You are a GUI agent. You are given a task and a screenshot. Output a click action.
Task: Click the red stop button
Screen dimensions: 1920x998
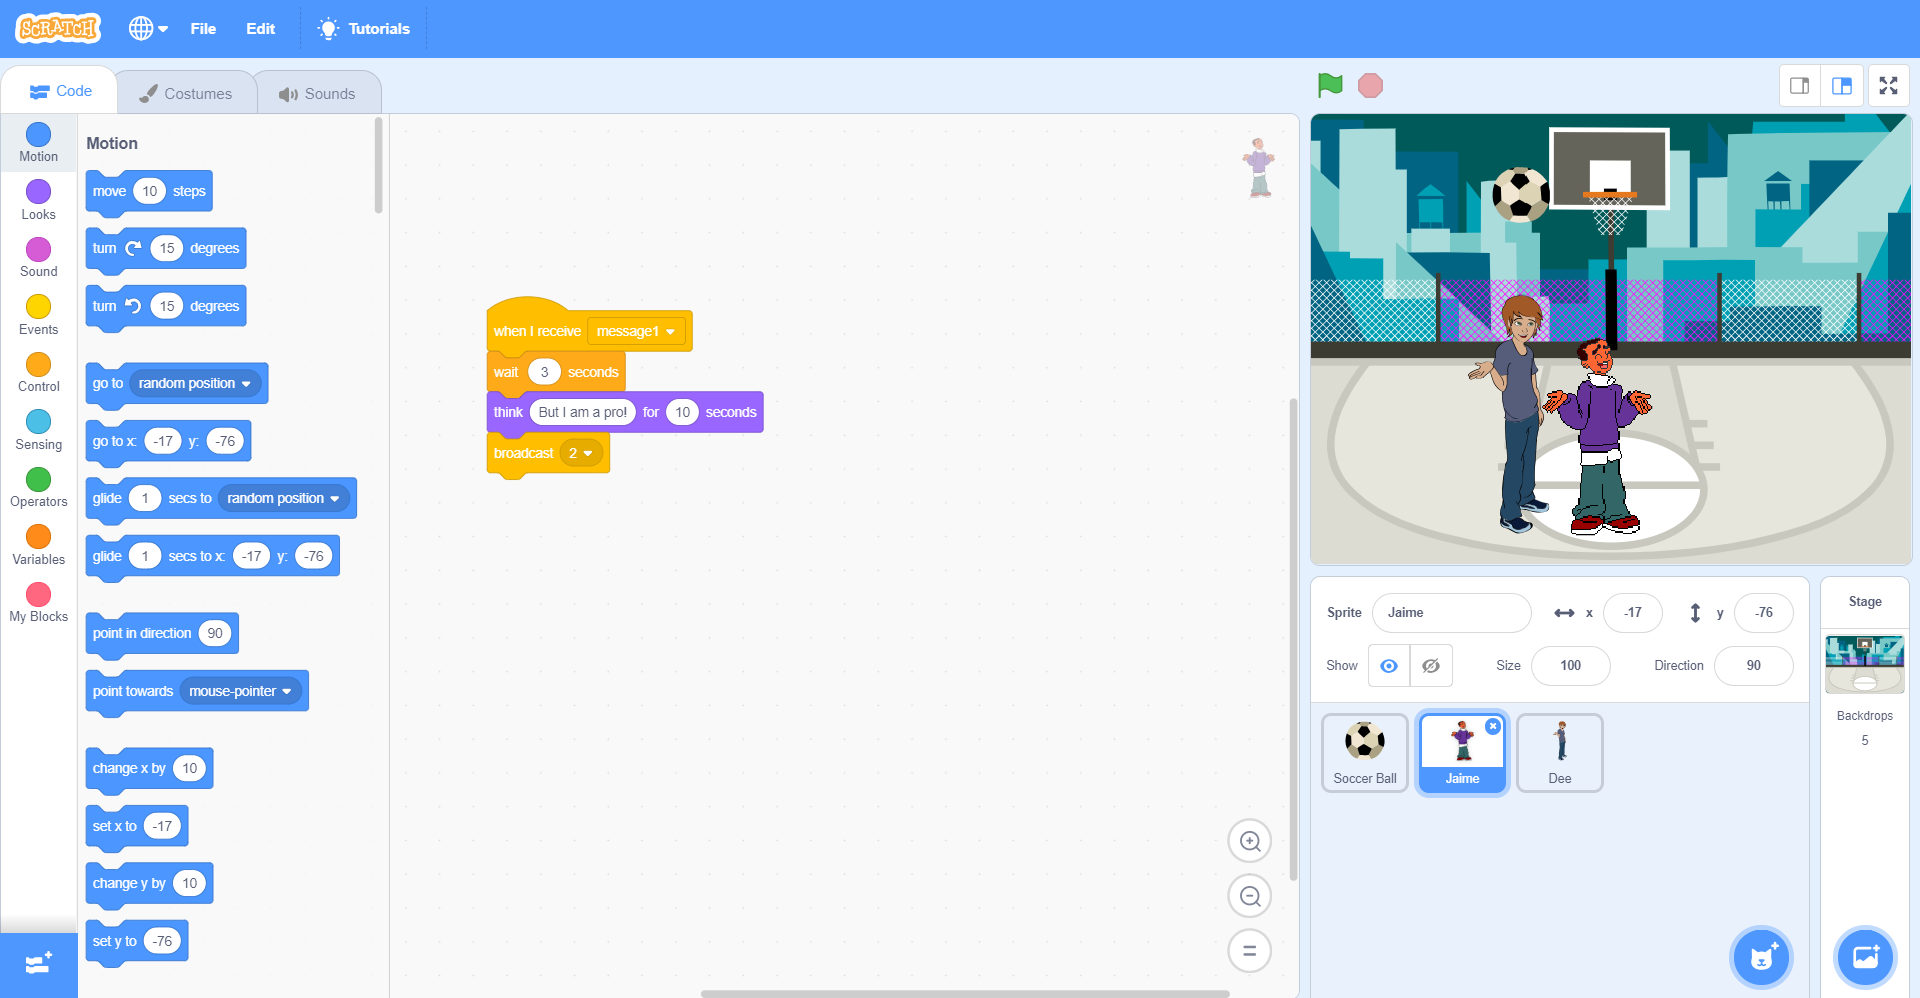click(1370, 86)
